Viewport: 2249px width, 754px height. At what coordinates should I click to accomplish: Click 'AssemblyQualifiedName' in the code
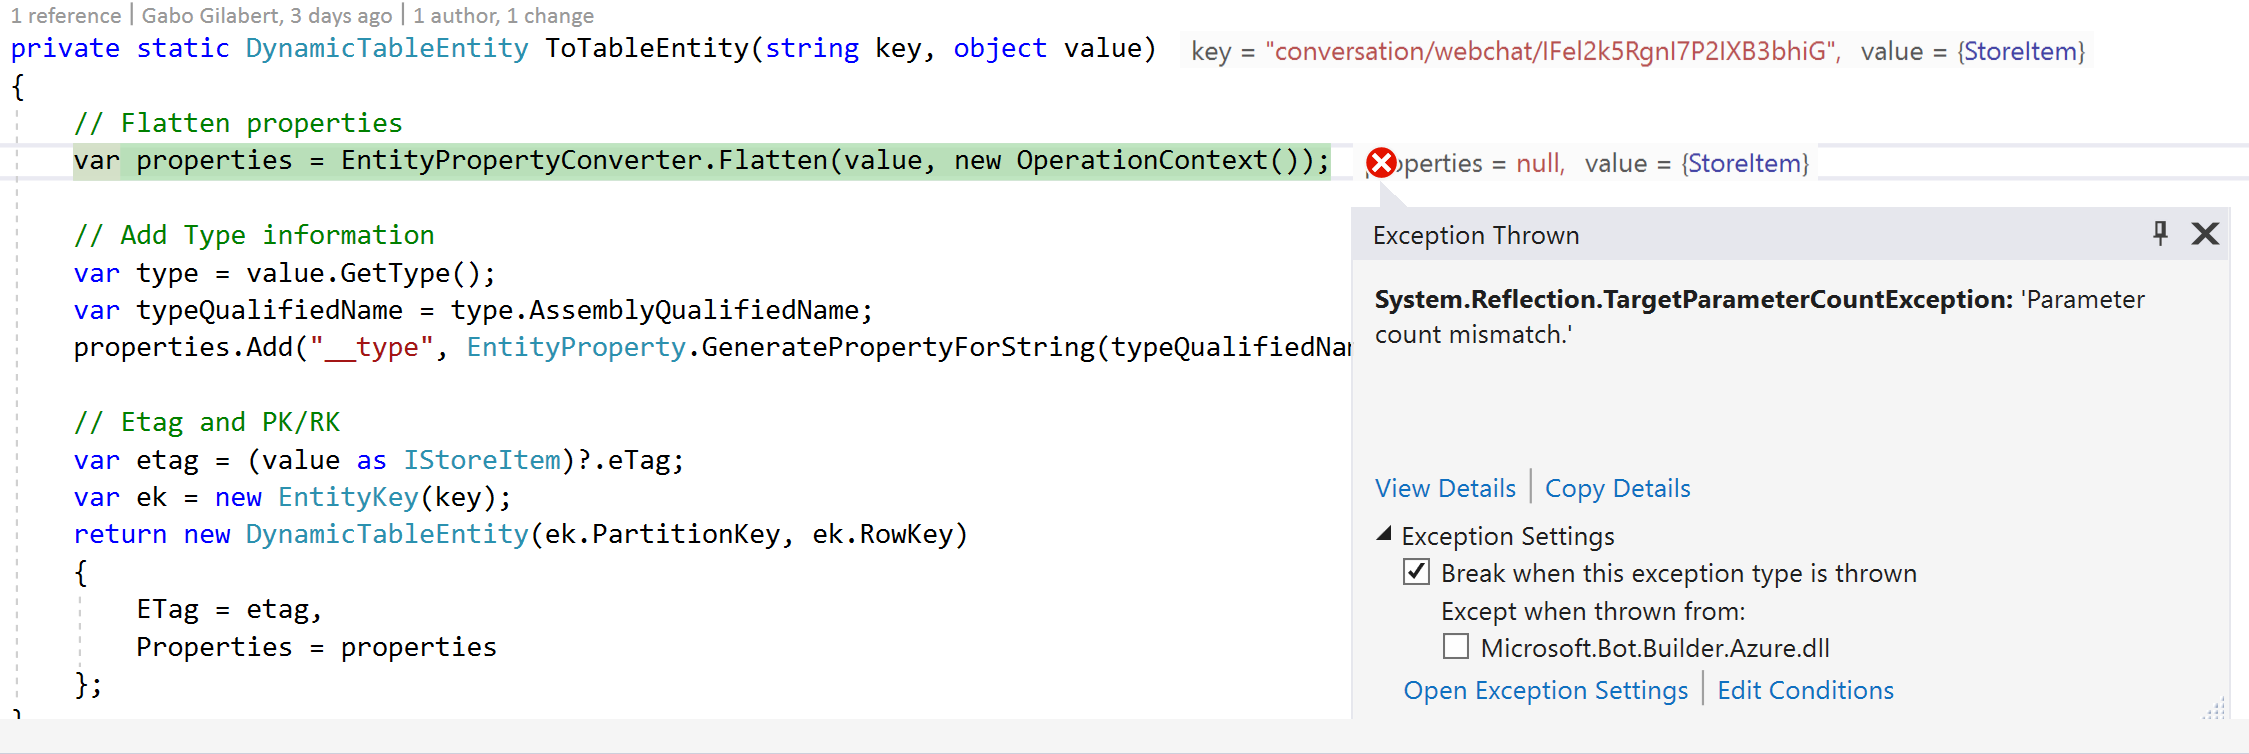[x=694, y=310]
